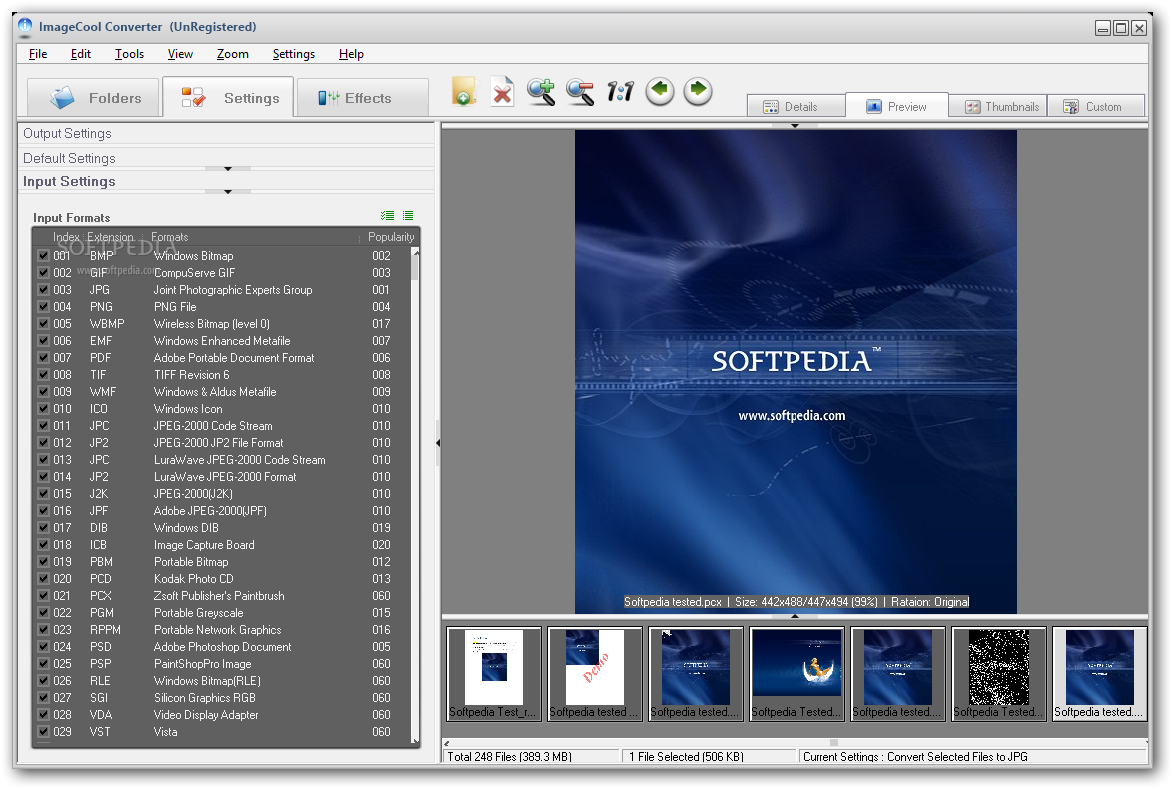Go to next image with right arrow
Screen dimensions: 1173x789
(698, 91)
